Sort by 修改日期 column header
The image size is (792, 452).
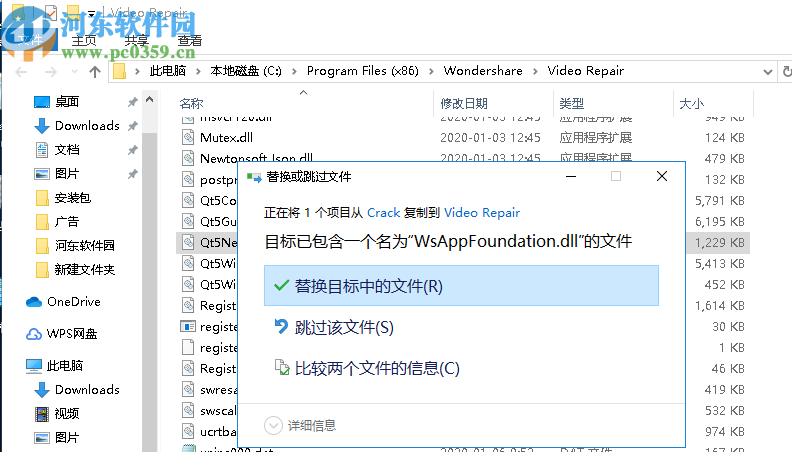(x=464, y=104)
